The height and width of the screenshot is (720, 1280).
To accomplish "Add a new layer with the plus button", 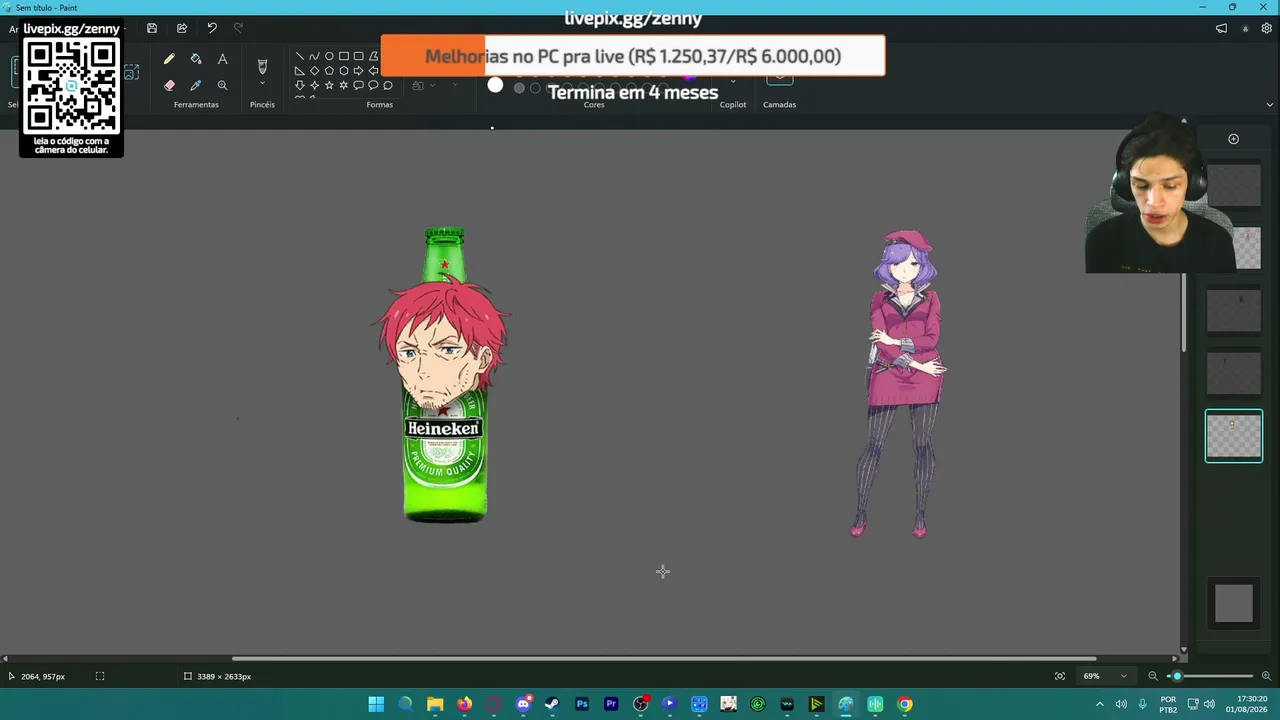I will tap(1233, 139).
